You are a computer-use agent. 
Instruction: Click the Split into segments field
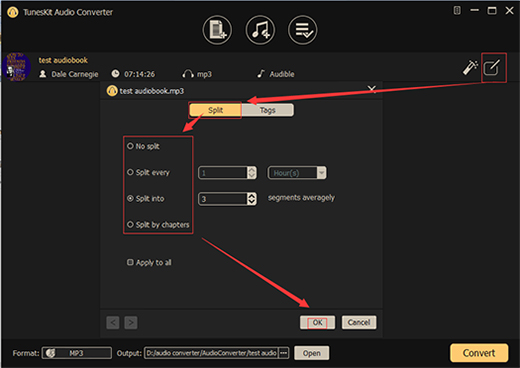[x=223, y=199]
